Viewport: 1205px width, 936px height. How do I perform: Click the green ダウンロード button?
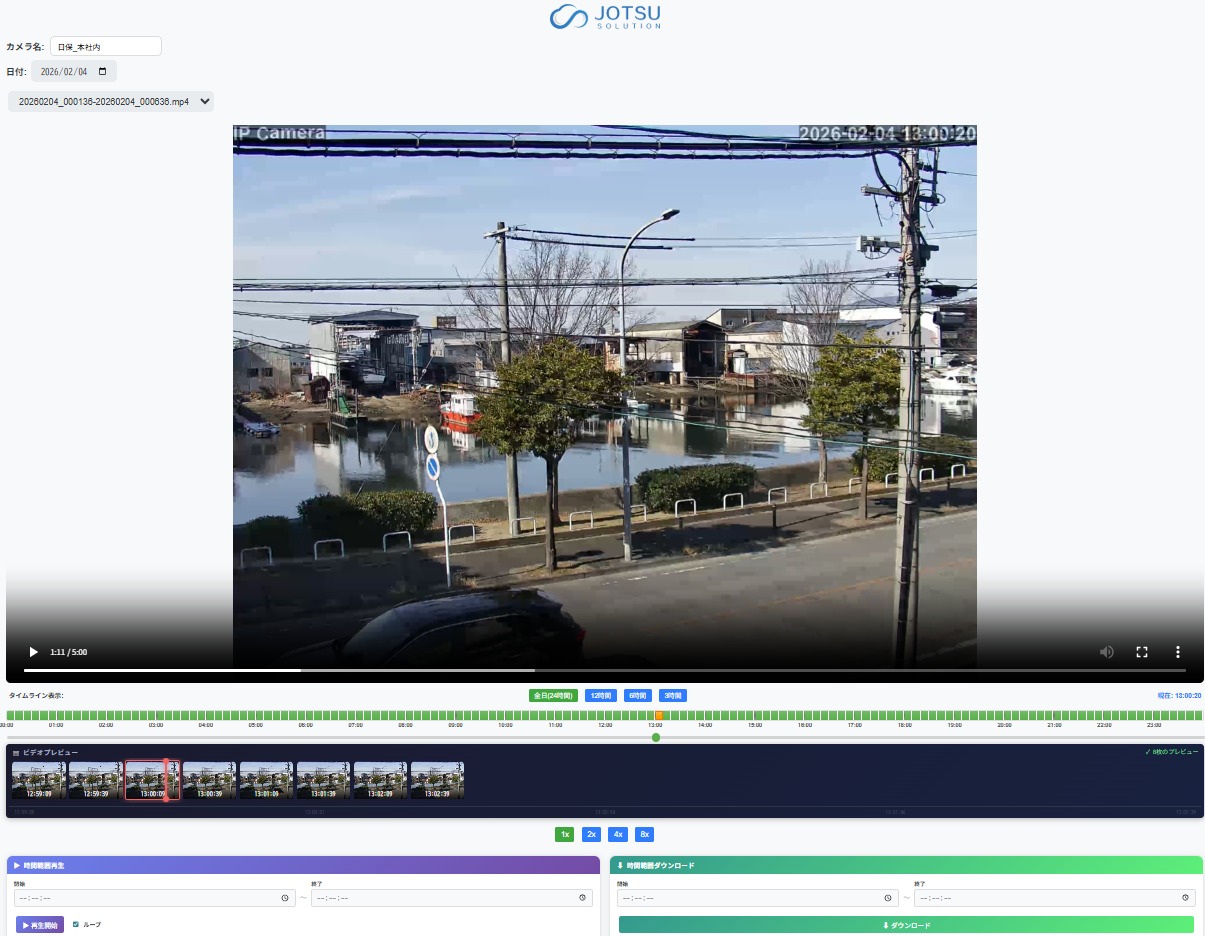[x=906, y=925]
